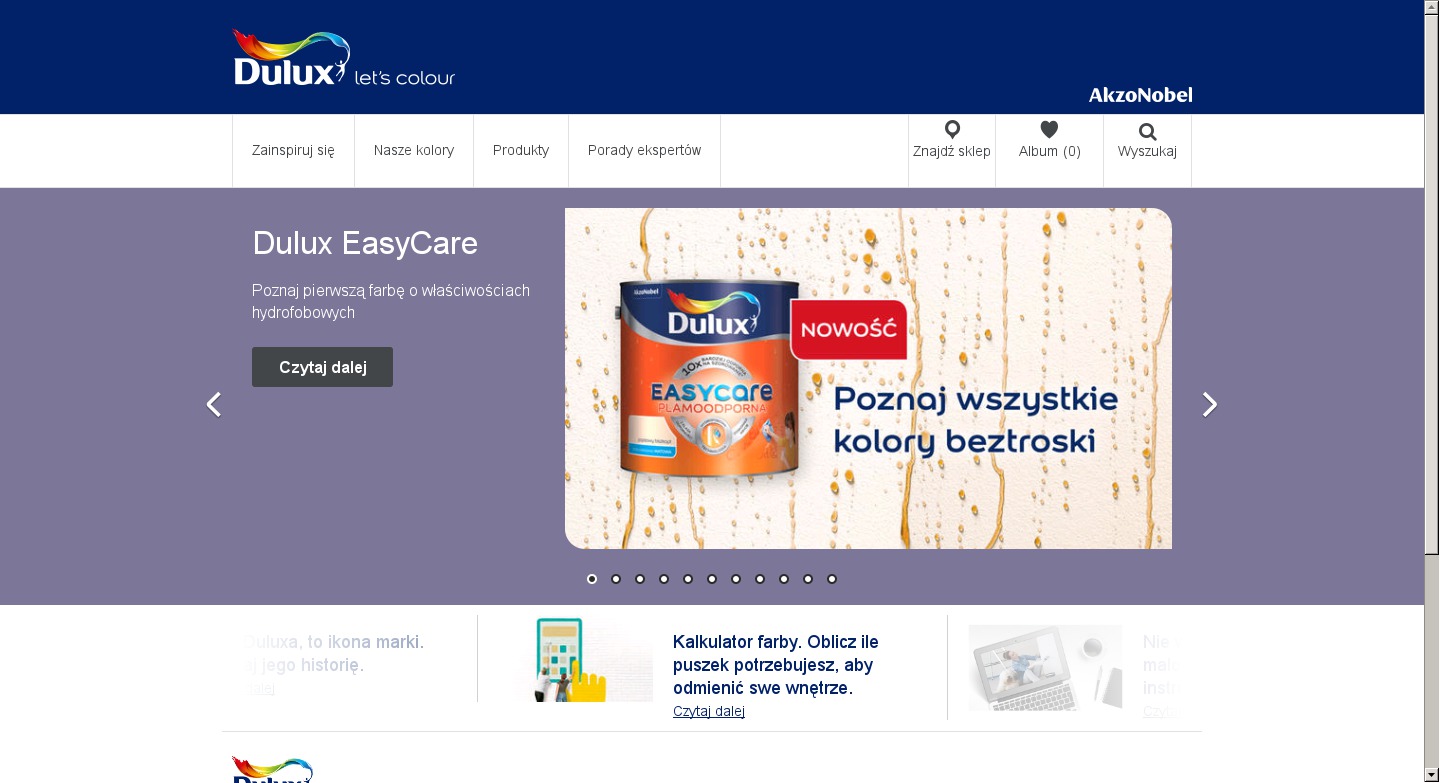Click the Wyszukaj magnifier icon
Viewport: 1440px width, 783px height.
(x=1147, y=131)
